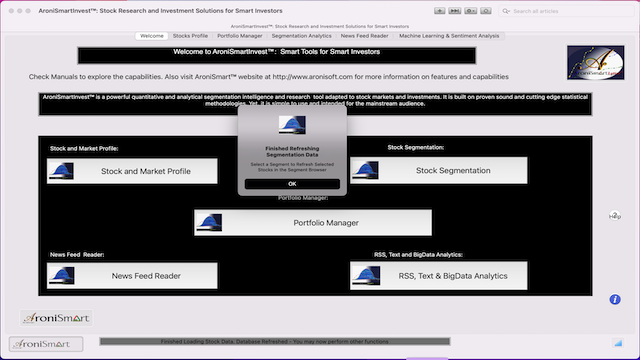Open the Portfolio Manager tab
640x360 pixels.
click(x=240, y=36)
